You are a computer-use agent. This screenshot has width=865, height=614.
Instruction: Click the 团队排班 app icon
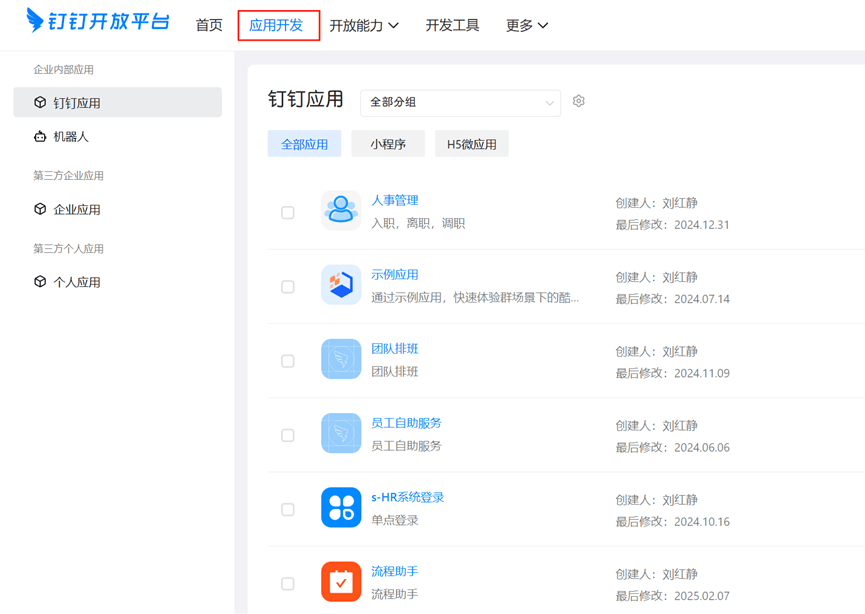pyautogui.click(x=341, y=359)
